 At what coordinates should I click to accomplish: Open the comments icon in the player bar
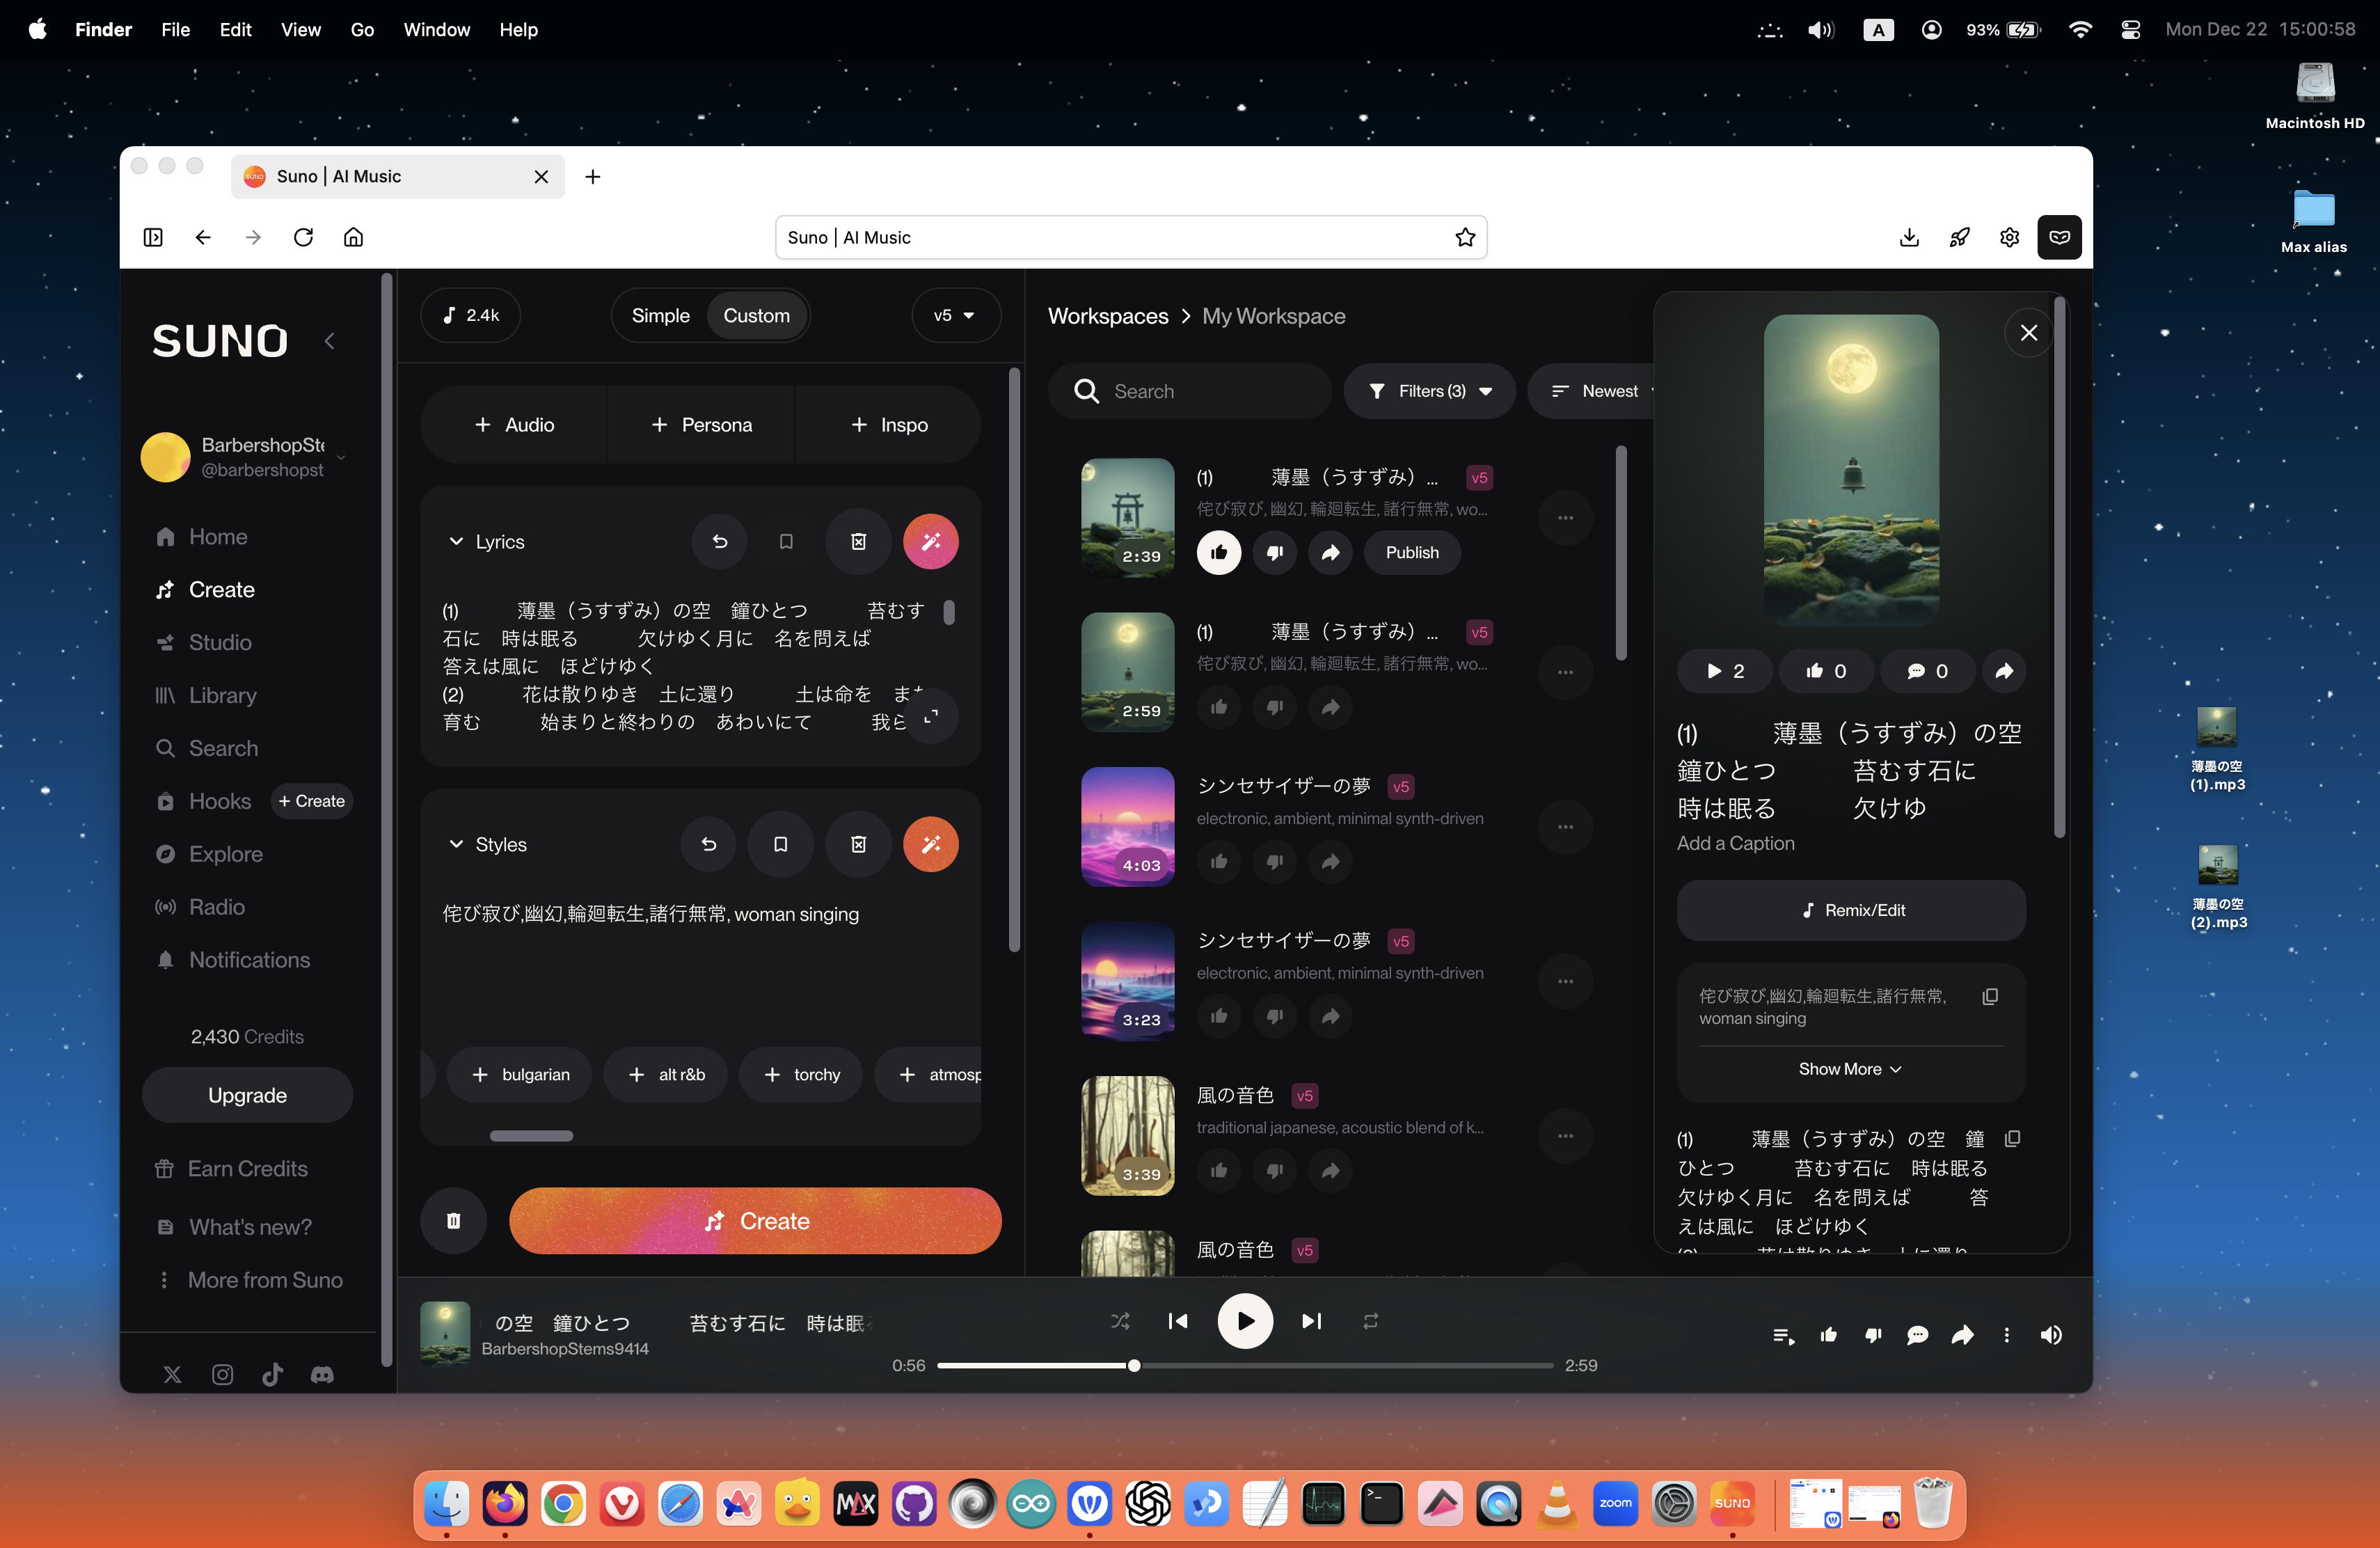(x=1917, y=1335)
